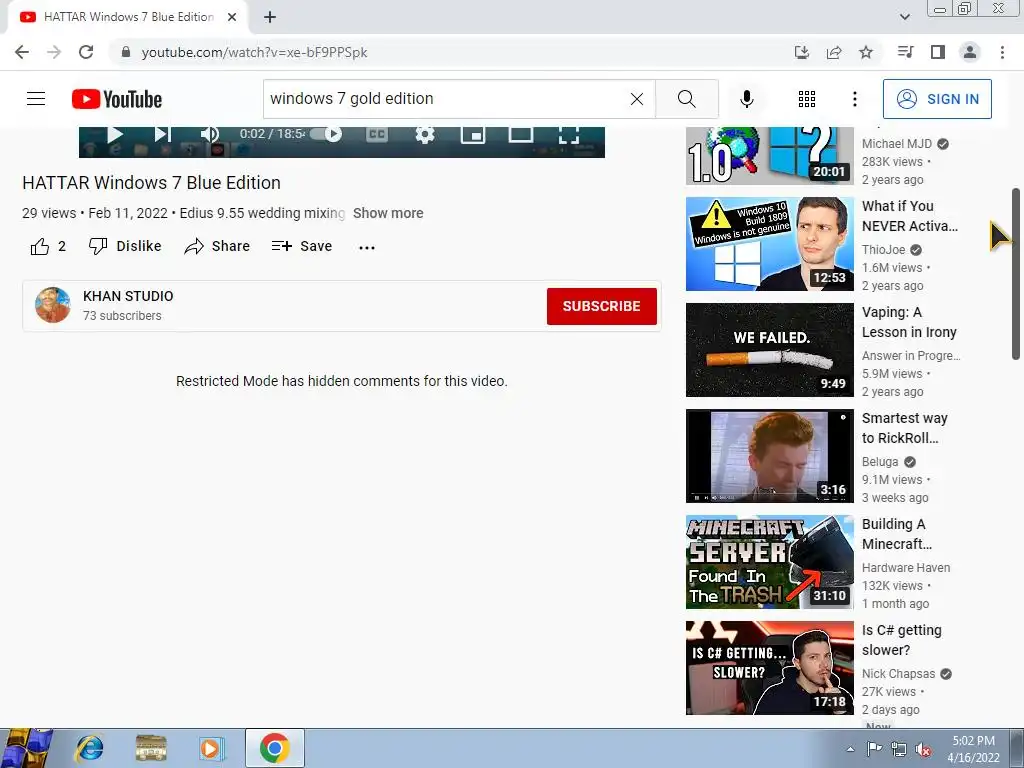Open 'Vaping: A Lesson in Irony' title

point(909,322)
